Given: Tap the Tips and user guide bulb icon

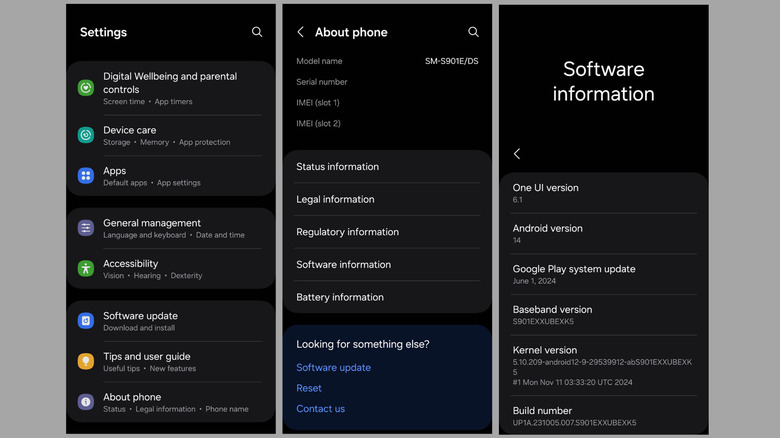Looking at the screenshot, I should tap(86, 361).
